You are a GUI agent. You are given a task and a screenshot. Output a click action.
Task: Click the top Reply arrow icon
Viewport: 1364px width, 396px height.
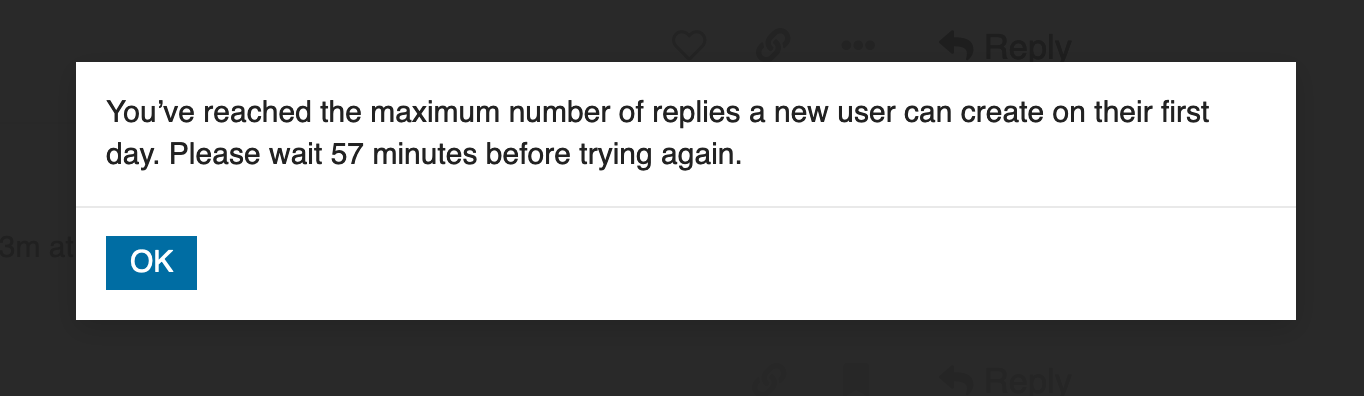click(x=957, y=45)
